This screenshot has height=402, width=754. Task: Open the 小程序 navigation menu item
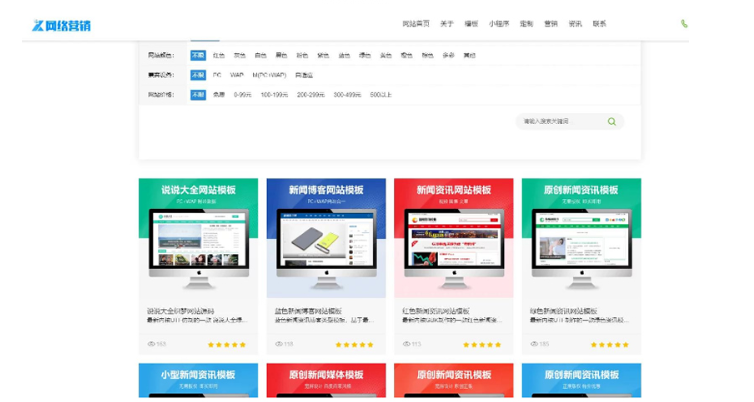pos(498,24)
